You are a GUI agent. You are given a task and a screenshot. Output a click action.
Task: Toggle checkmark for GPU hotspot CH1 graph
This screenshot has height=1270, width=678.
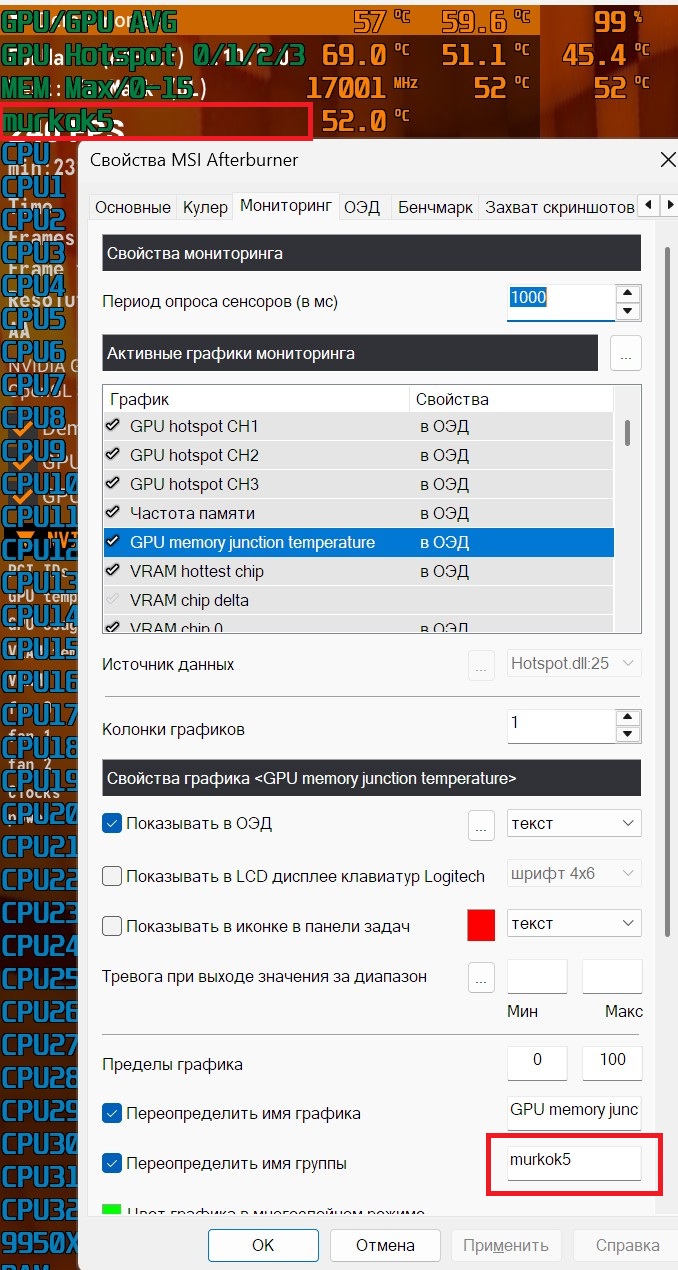pos(112,426)
